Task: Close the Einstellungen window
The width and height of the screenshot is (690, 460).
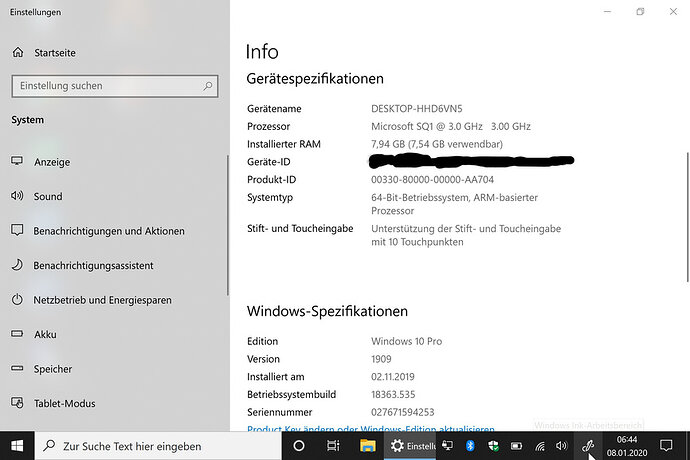Action: pyautogui.click(x=673, y=12)
